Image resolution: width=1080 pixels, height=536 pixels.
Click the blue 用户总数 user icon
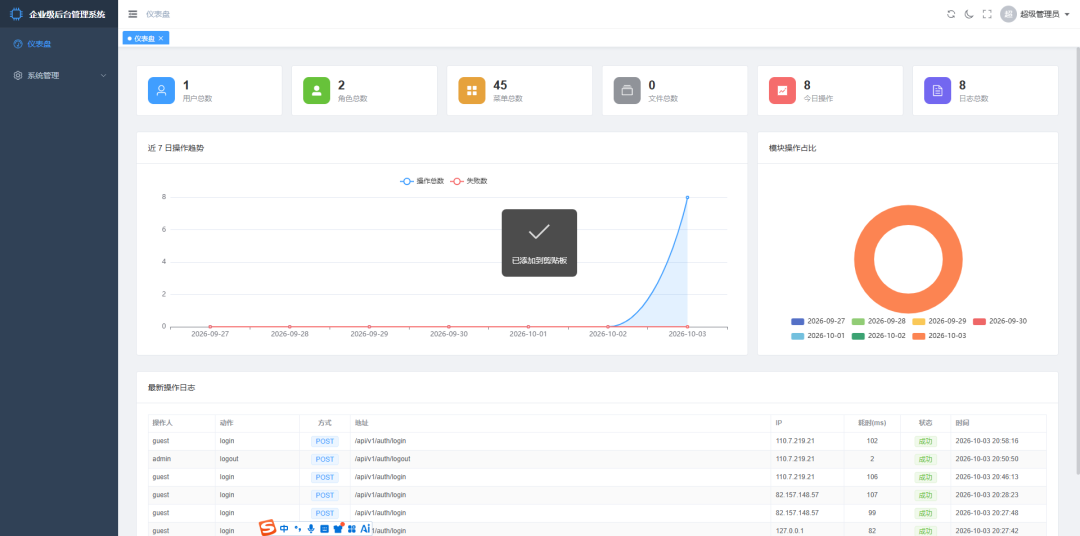click(161, 90)
